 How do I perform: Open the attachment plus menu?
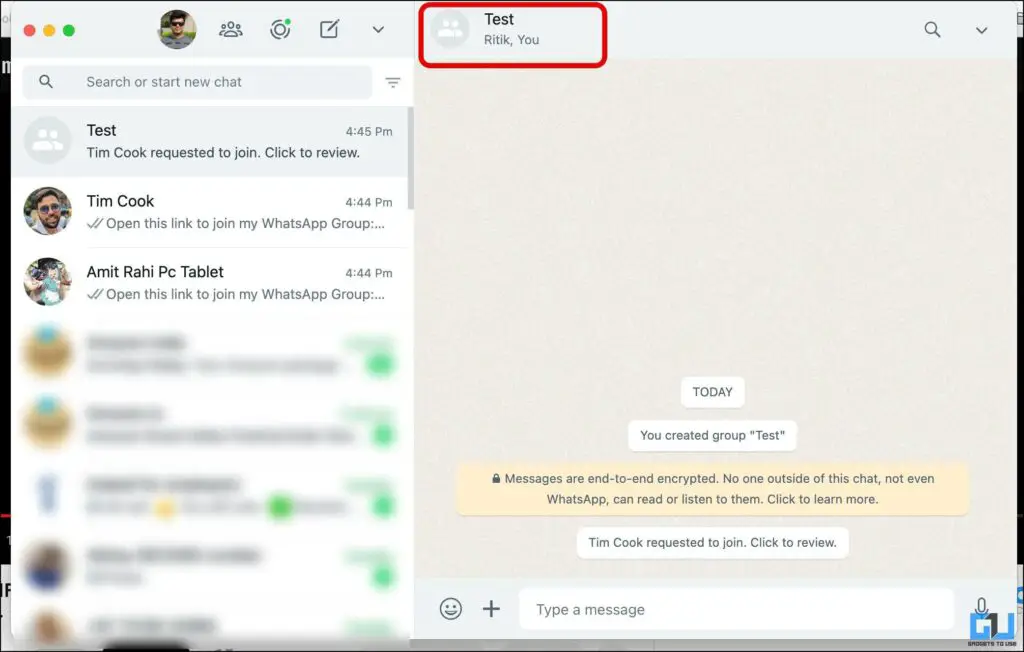[491, 609]
